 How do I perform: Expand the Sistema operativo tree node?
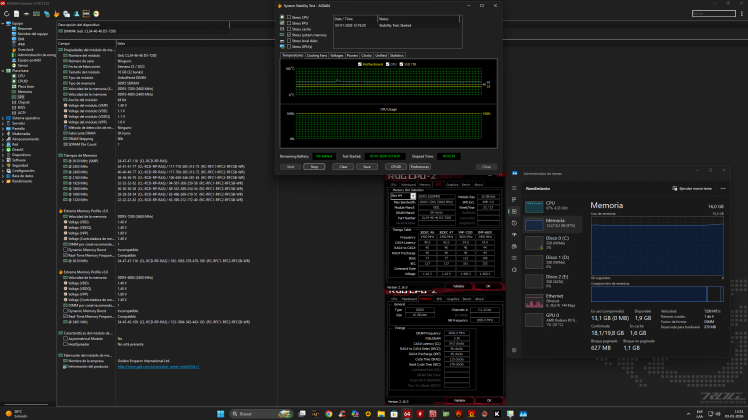(5, 117)
